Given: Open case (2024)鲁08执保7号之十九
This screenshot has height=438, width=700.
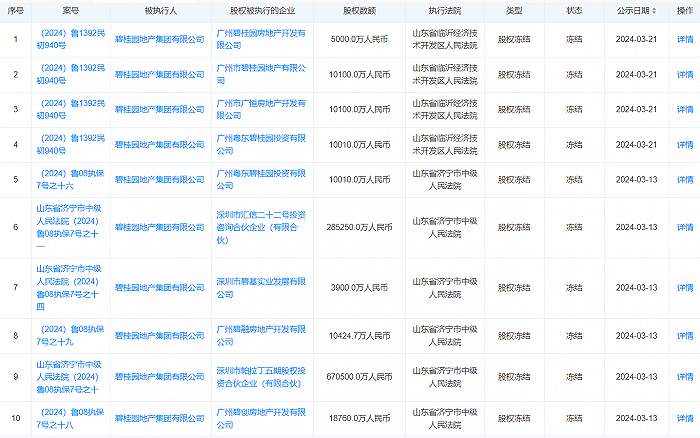Looking at the screenshot, I should pyautogui.click(x=71, y=336).
